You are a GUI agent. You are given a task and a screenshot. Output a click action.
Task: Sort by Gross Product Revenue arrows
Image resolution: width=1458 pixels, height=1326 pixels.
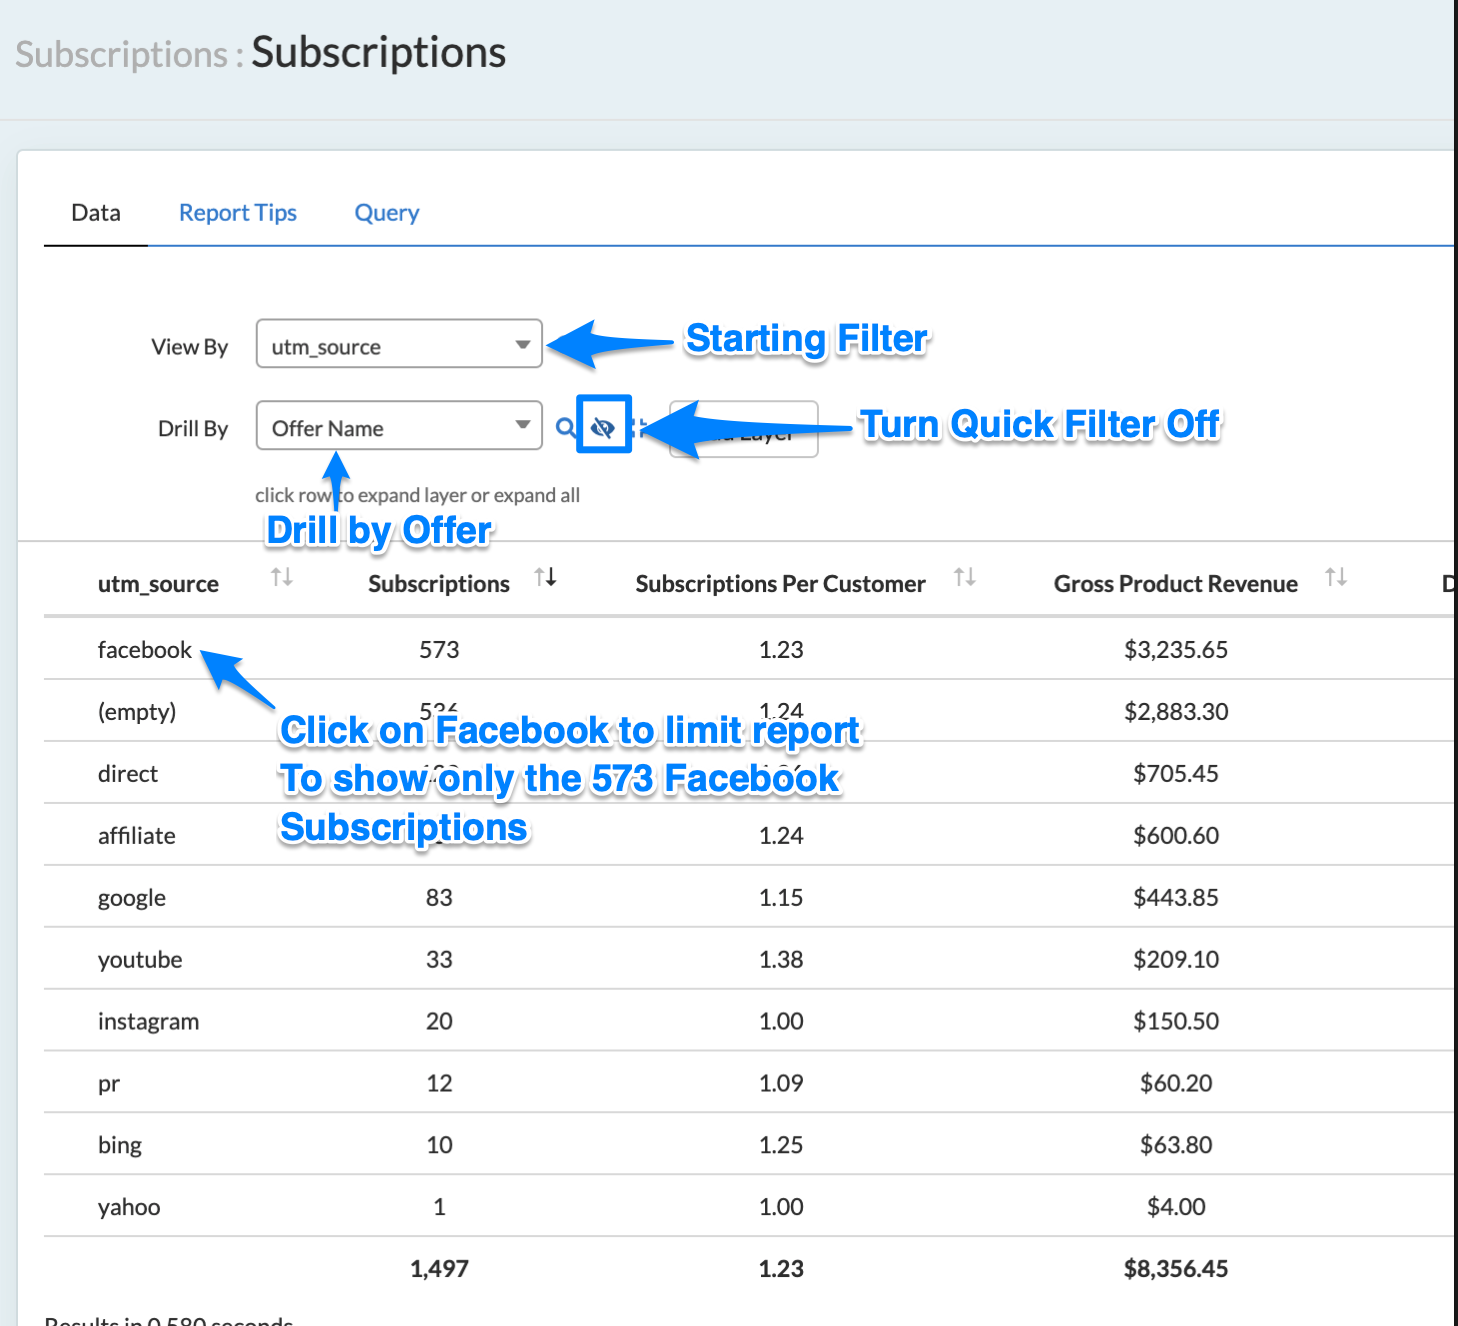(x=1335, y=577)
